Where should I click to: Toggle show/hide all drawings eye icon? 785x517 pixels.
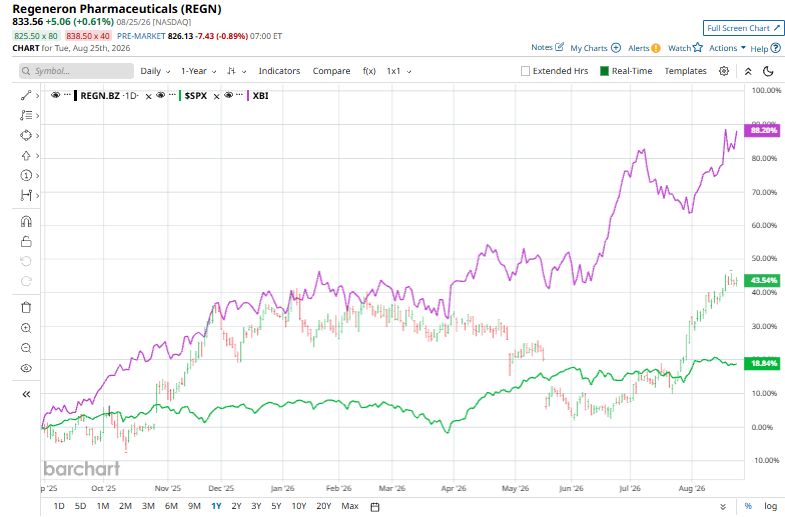[x=26, y=368]
